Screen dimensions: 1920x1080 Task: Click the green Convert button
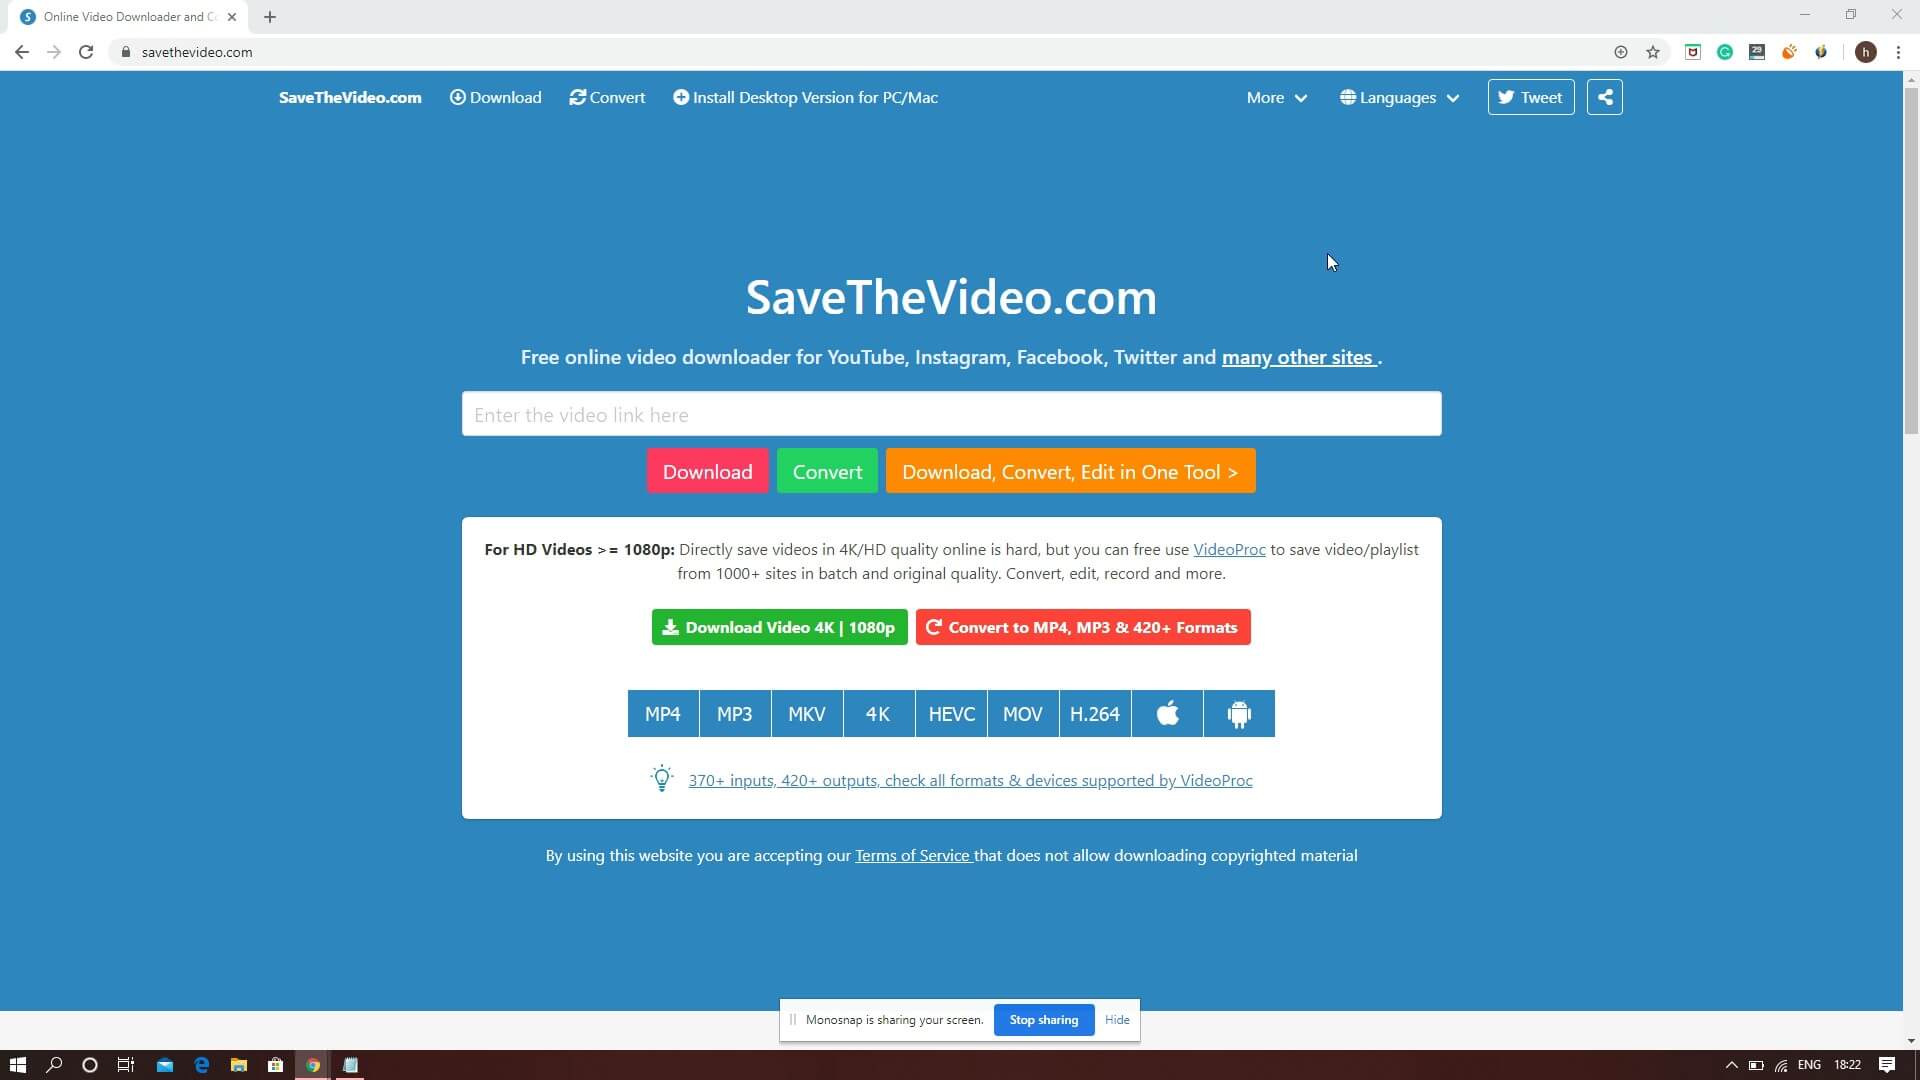coord(827,471)
